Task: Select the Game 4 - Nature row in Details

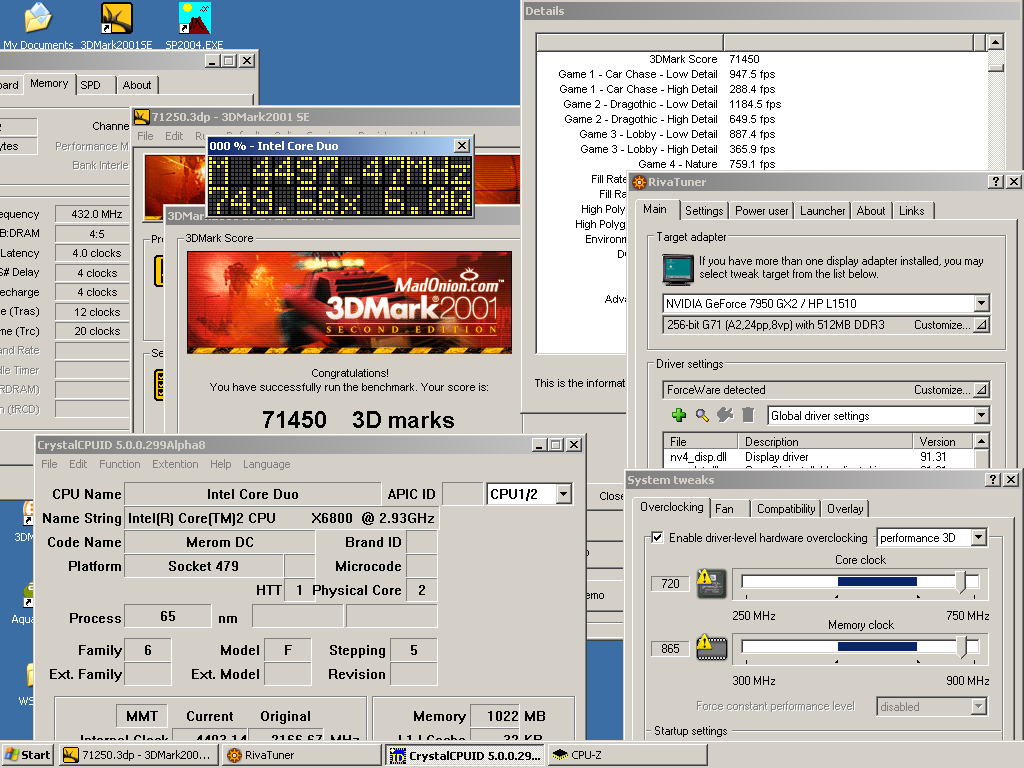Action: [x=761, y=164]
